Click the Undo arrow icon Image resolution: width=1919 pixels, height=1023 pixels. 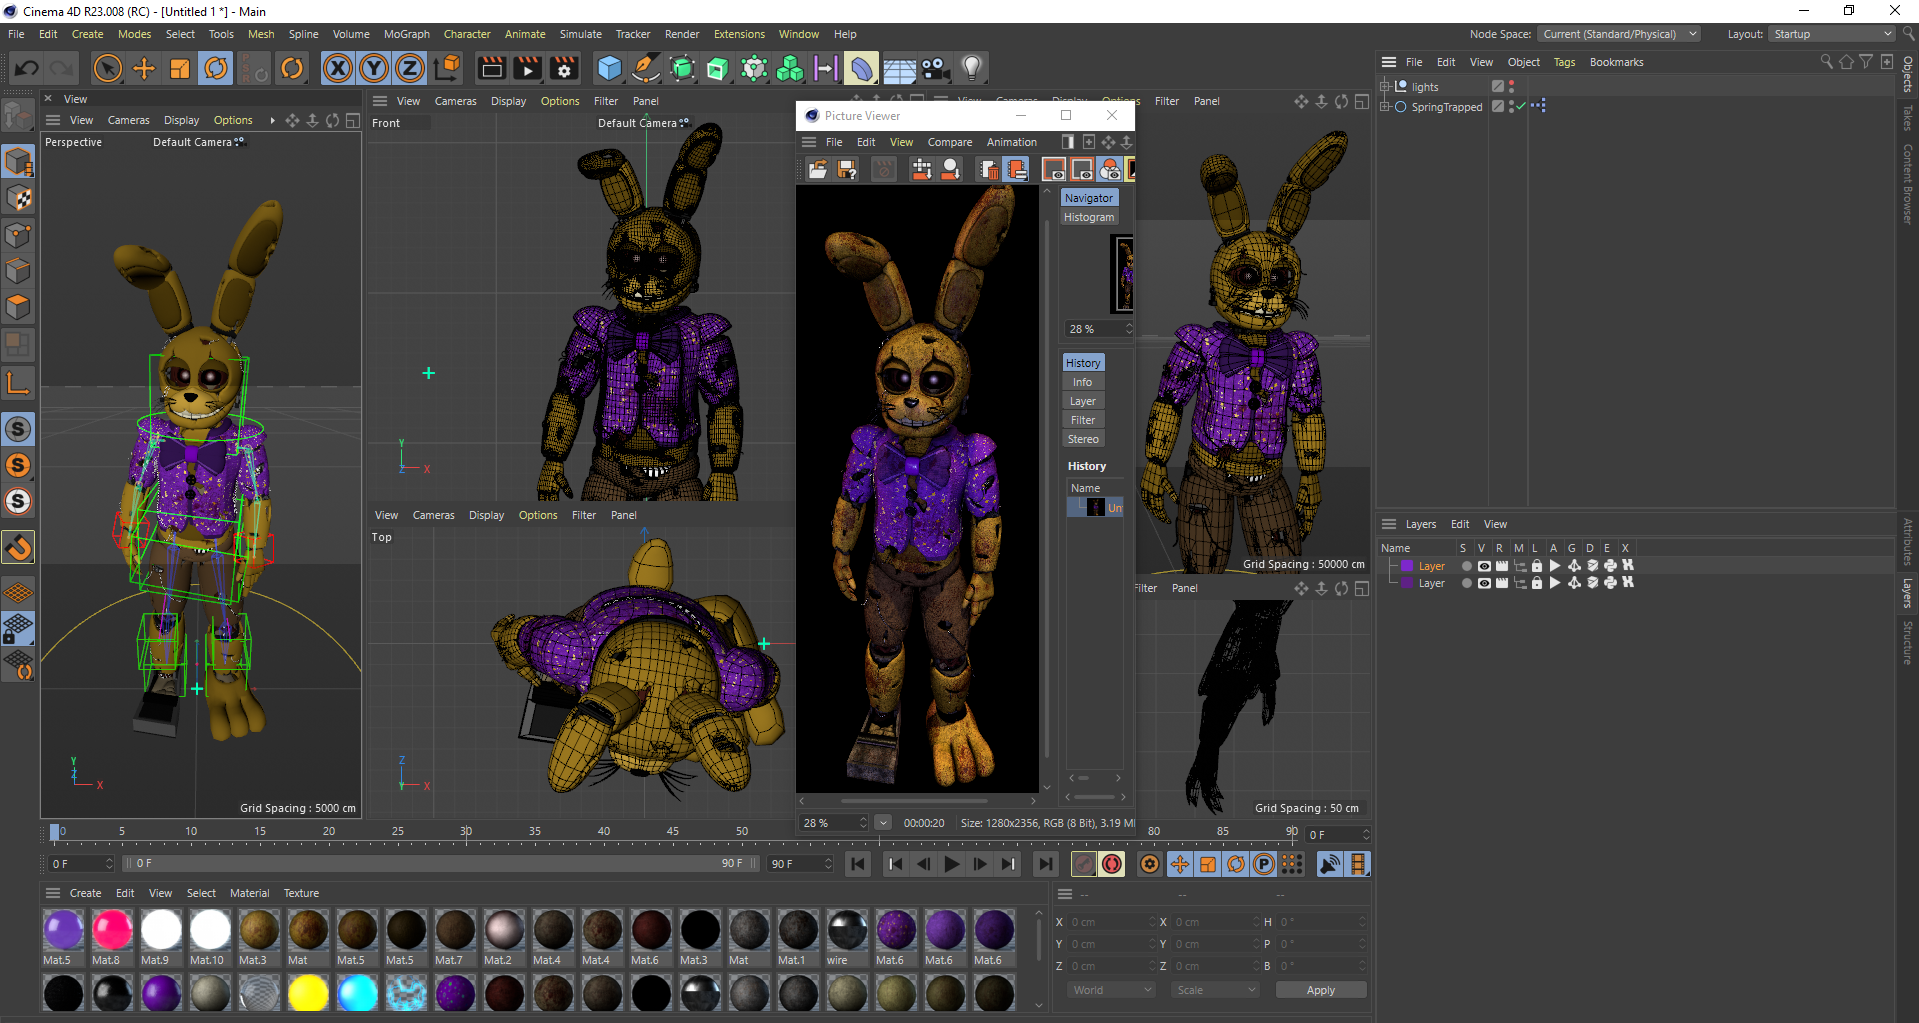click(27, 68)
